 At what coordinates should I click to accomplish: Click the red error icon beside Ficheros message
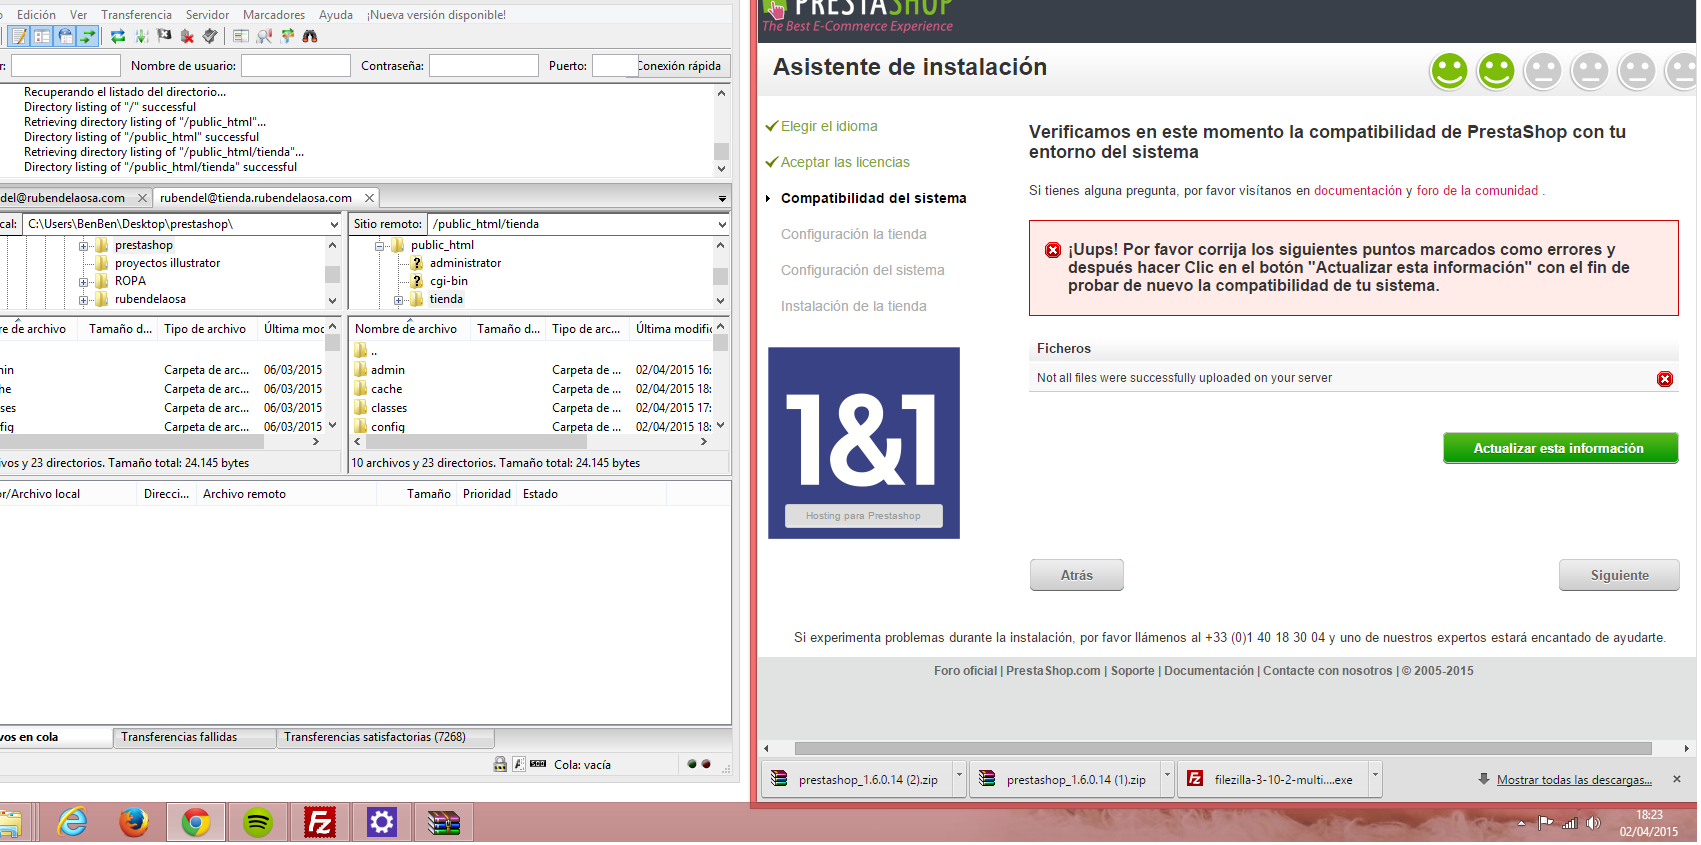point(1665,379)
